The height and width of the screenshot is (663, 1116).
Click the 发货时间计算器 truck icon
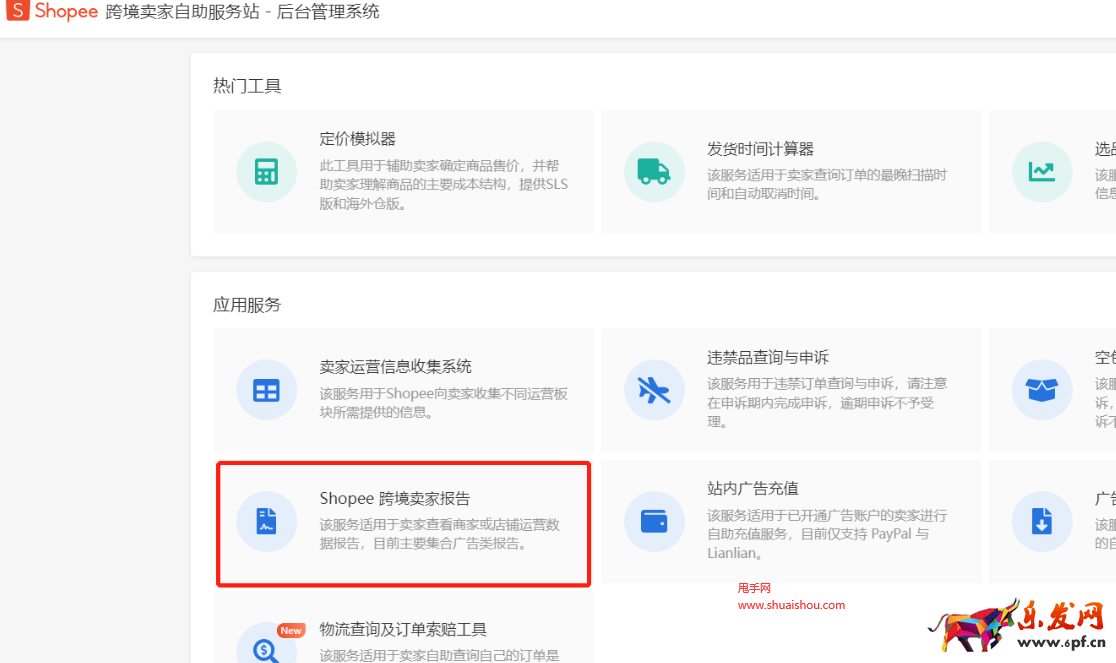click(x=654, y=172)
